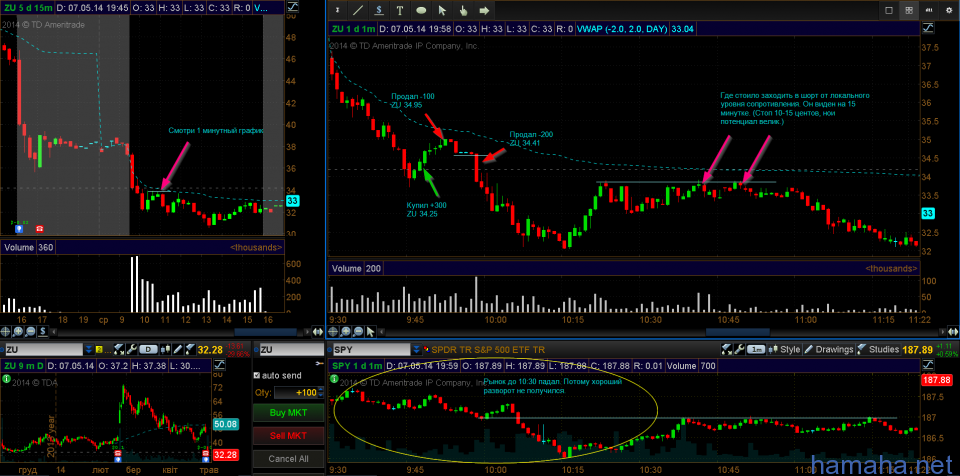Select the trendline drawing tool
Image resolution: width=960 pixels, height=476 pixels.
point(358,10)
